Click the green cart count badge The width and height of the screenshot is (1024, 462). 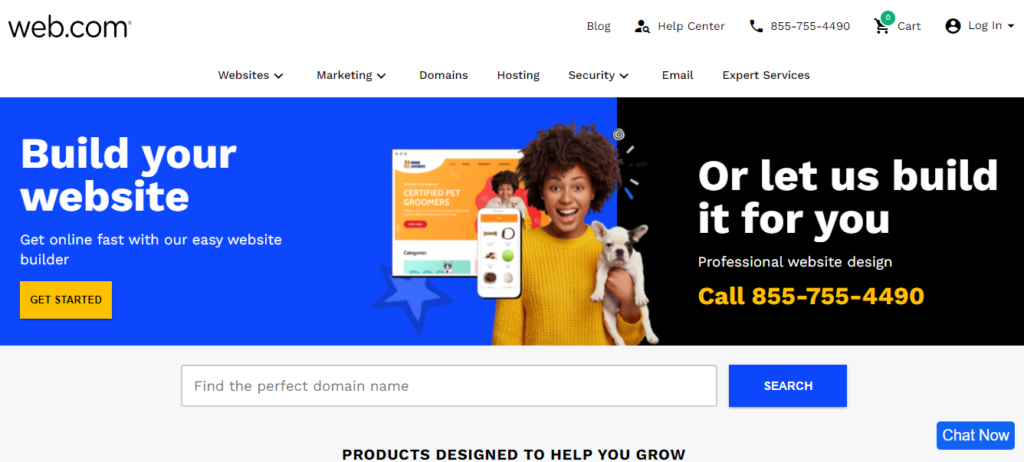coord(887,18)
